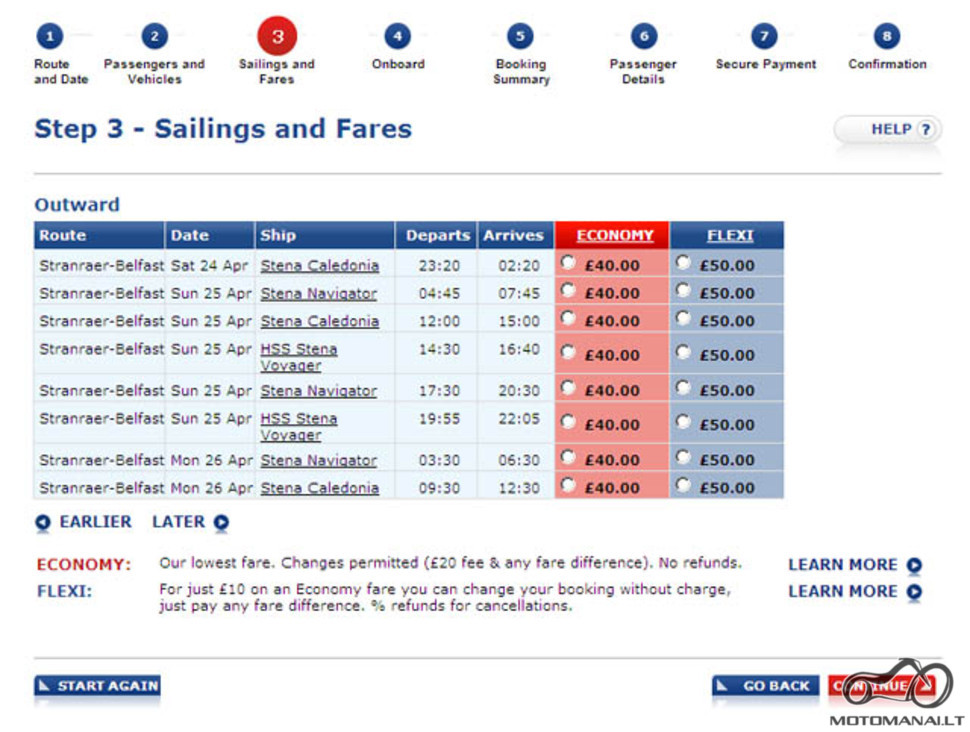The width and height of the screenshot is (970, 732).
Task: Open HSS Stena Voyager link at 14:30
Action: (299, 357)
